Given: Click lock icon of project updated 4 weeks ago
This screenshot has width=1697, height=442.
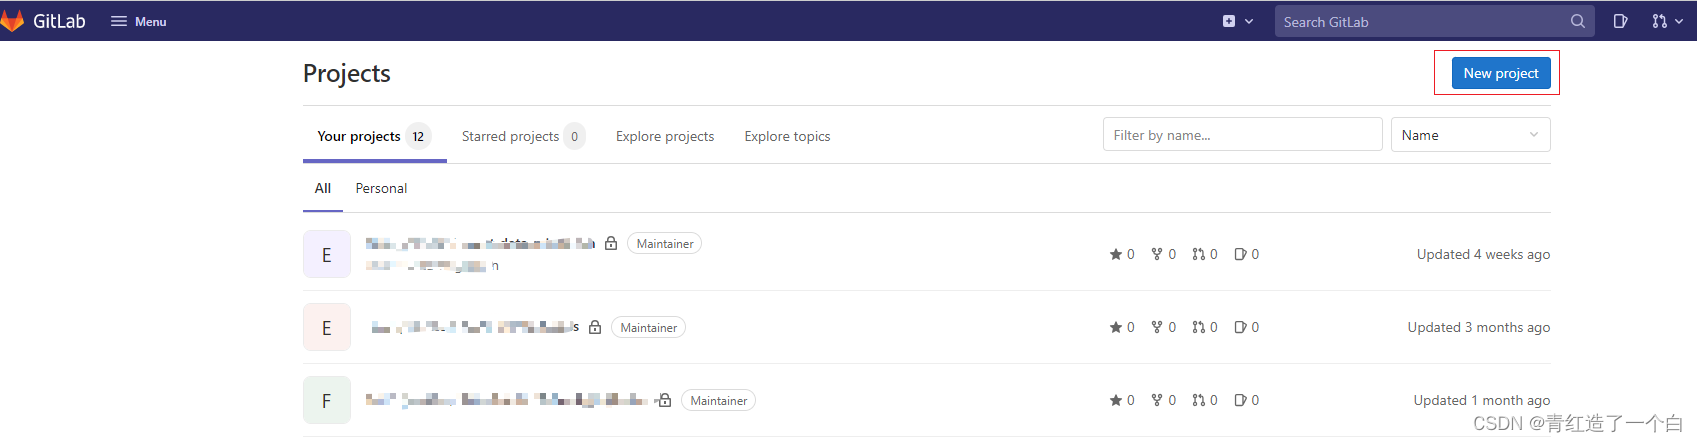Looking at the screenshot, I should pyautogui.click(x=611, y=243).
